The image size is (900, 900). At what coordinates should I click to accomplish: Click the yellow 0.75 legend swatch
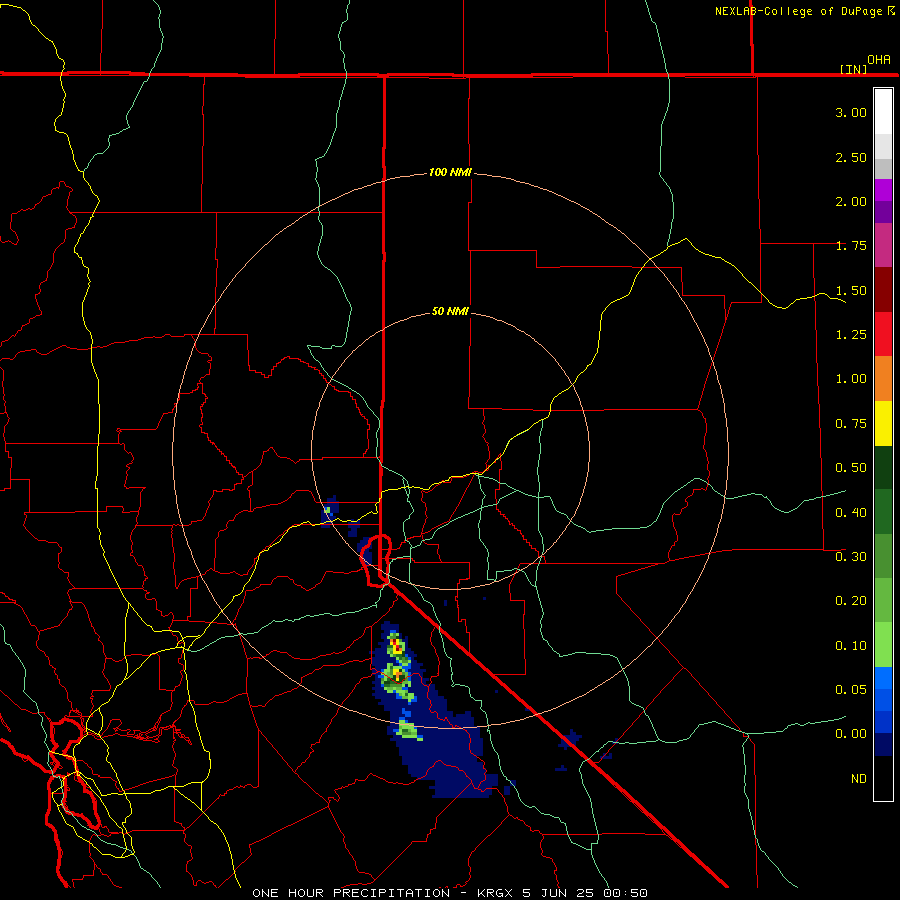point(883,423)
